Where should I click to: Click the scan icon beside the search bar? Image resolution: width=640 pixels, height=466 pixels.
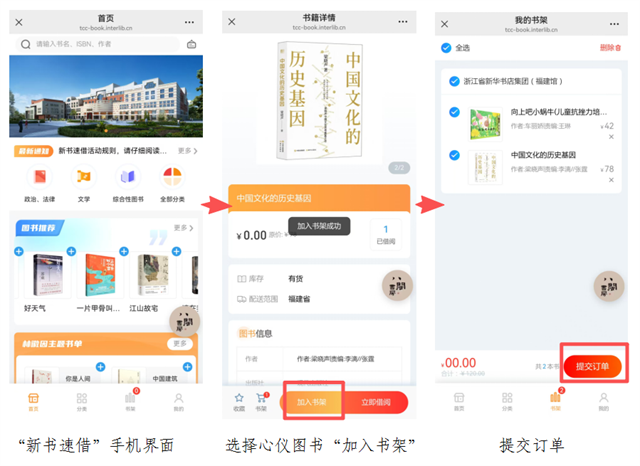(x=192, y=45)
